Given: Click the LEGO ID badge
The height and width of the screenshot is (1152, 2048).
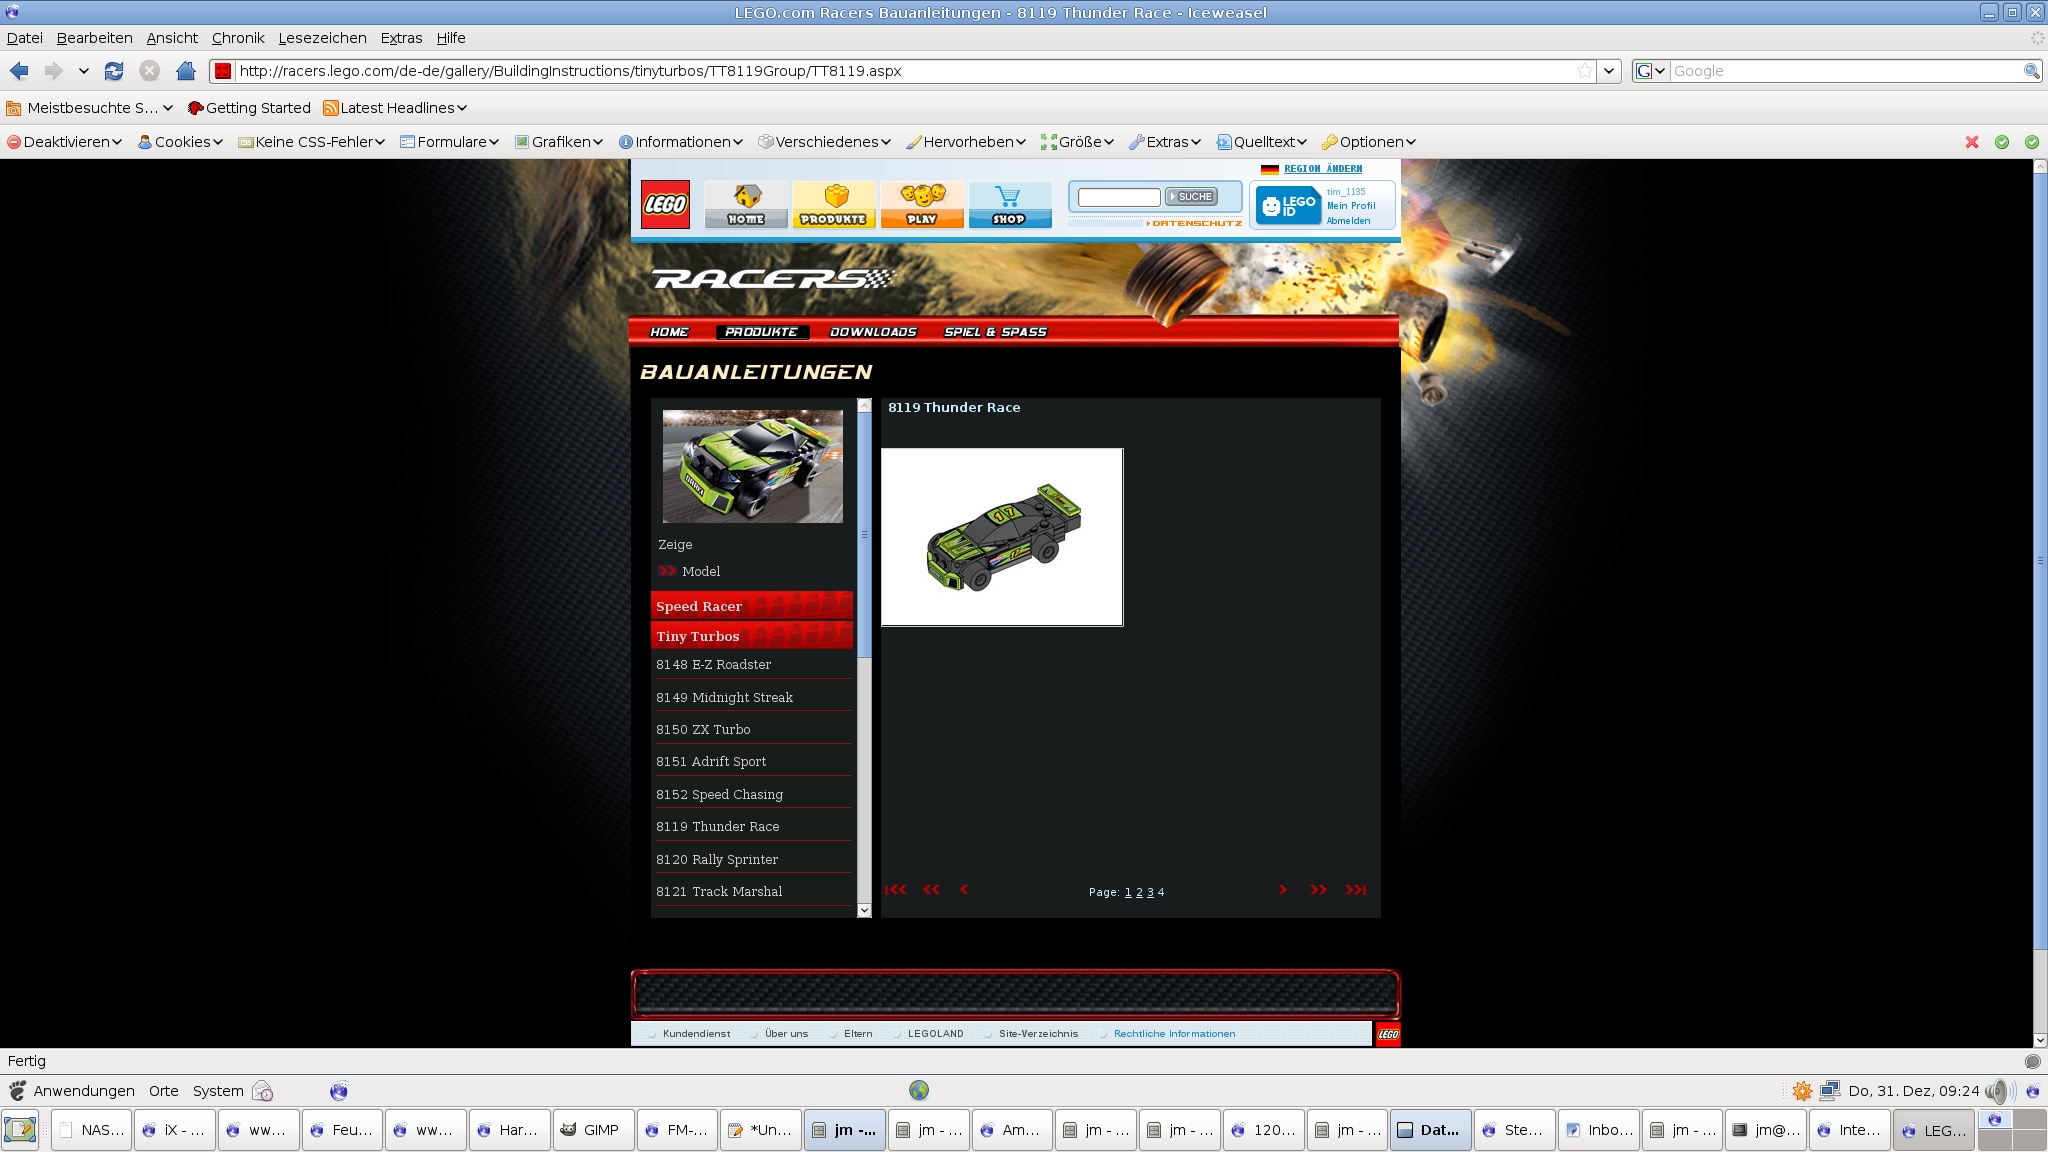Looking at the screenshot, I should pyautogui.click(x=1288, y=206).
